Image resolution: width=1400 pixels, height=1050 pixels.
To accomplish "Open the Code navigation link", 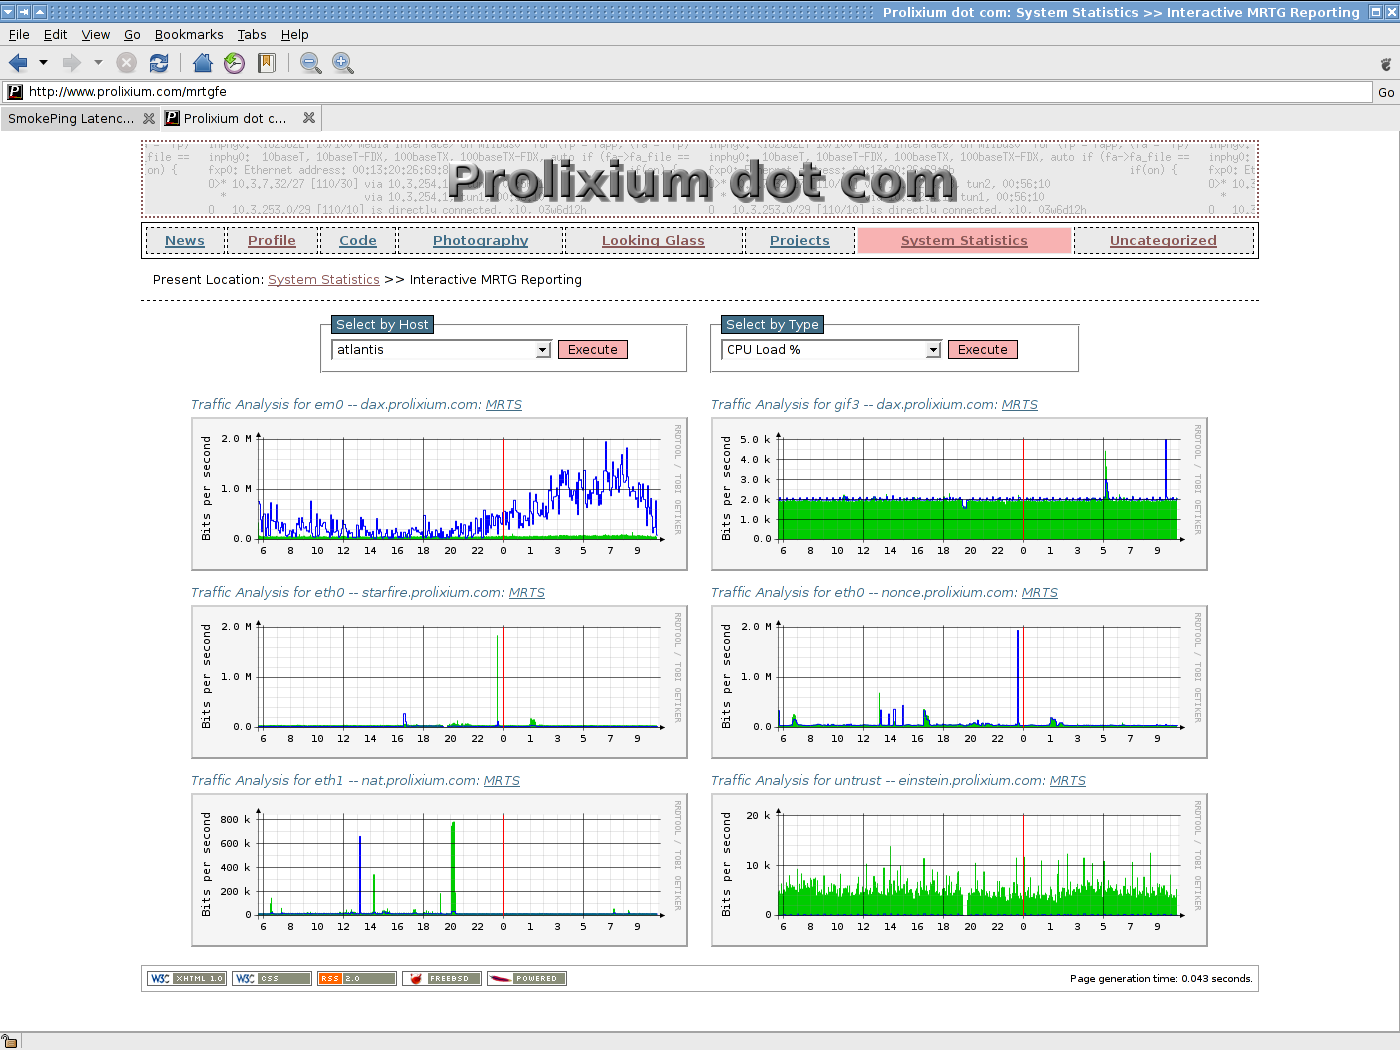I will tap(358, 241).
